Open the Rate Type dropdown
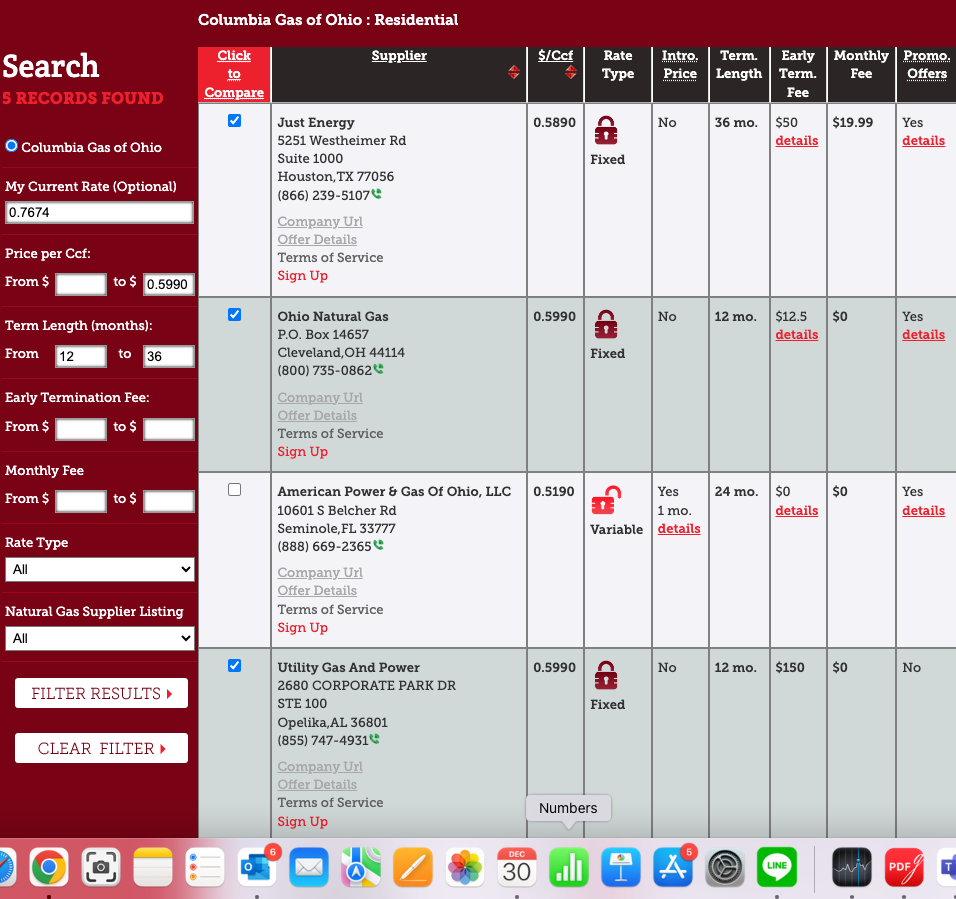Screen dimensions: 956x899 [99, 569]
